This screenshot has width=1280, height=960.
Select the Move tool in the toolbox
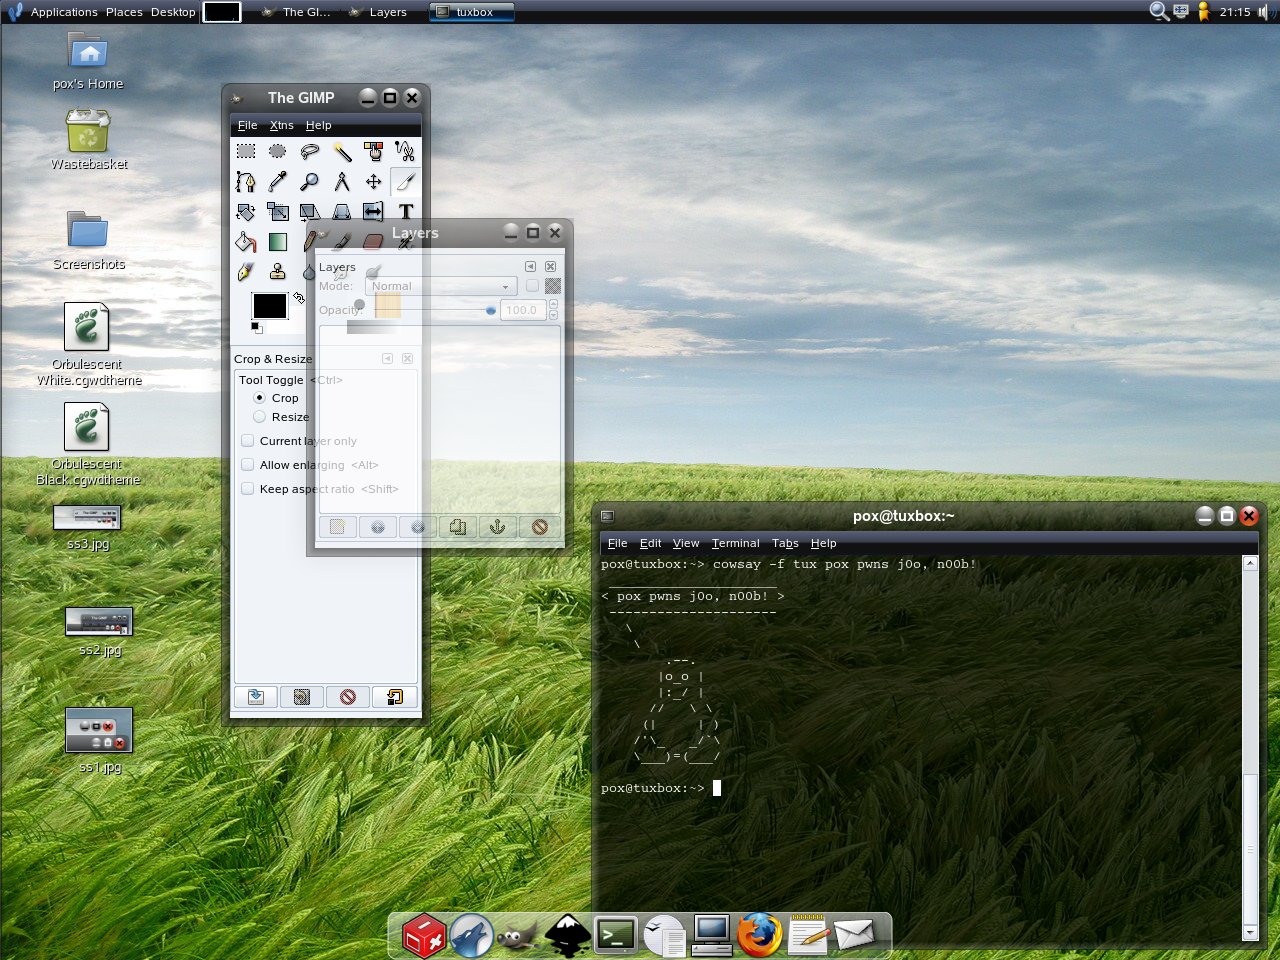pos(373,181)
